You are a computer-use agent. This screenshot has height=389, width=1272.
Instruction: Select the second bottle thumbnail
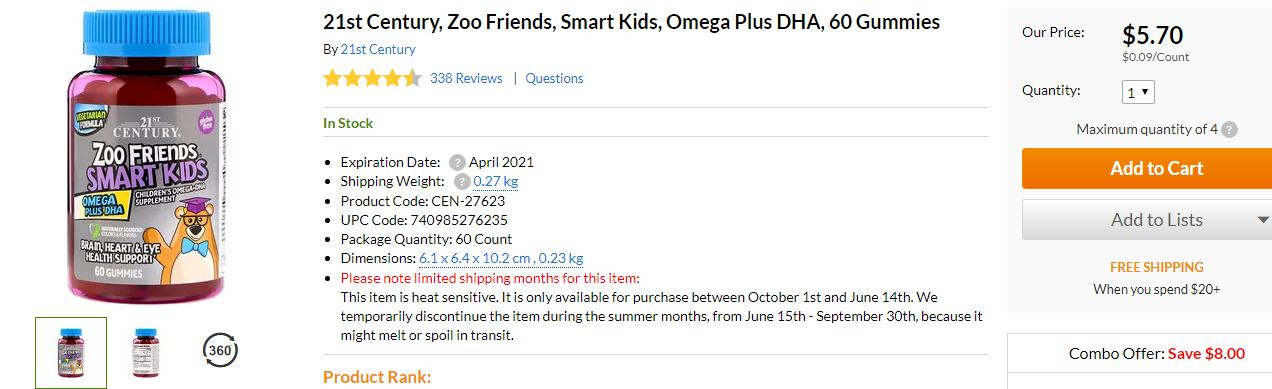click(x=146, y=352)
